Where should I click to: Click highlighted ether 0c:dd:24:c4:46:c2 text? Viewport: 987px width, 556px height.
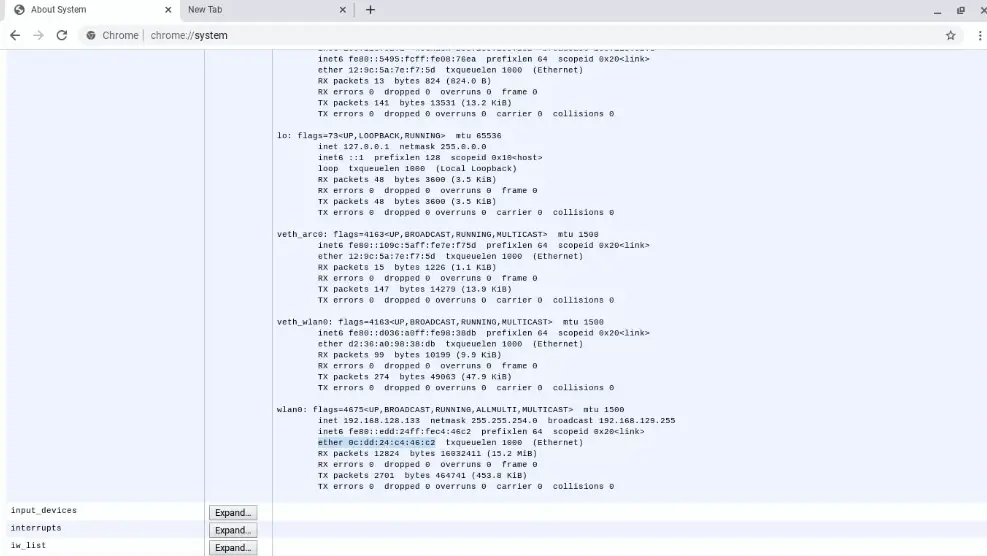tap(376, 442)
